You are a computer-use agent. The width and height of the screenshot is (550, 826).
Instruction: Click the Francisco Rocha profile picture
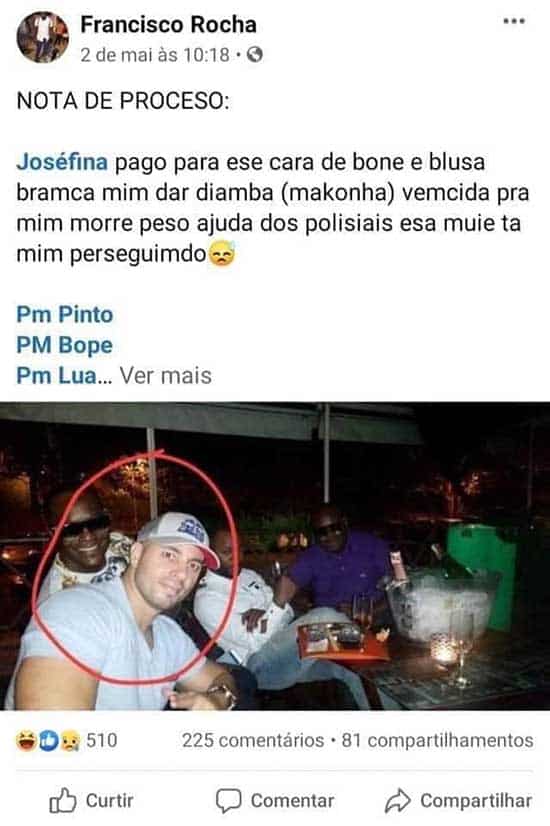coord(43,37)
